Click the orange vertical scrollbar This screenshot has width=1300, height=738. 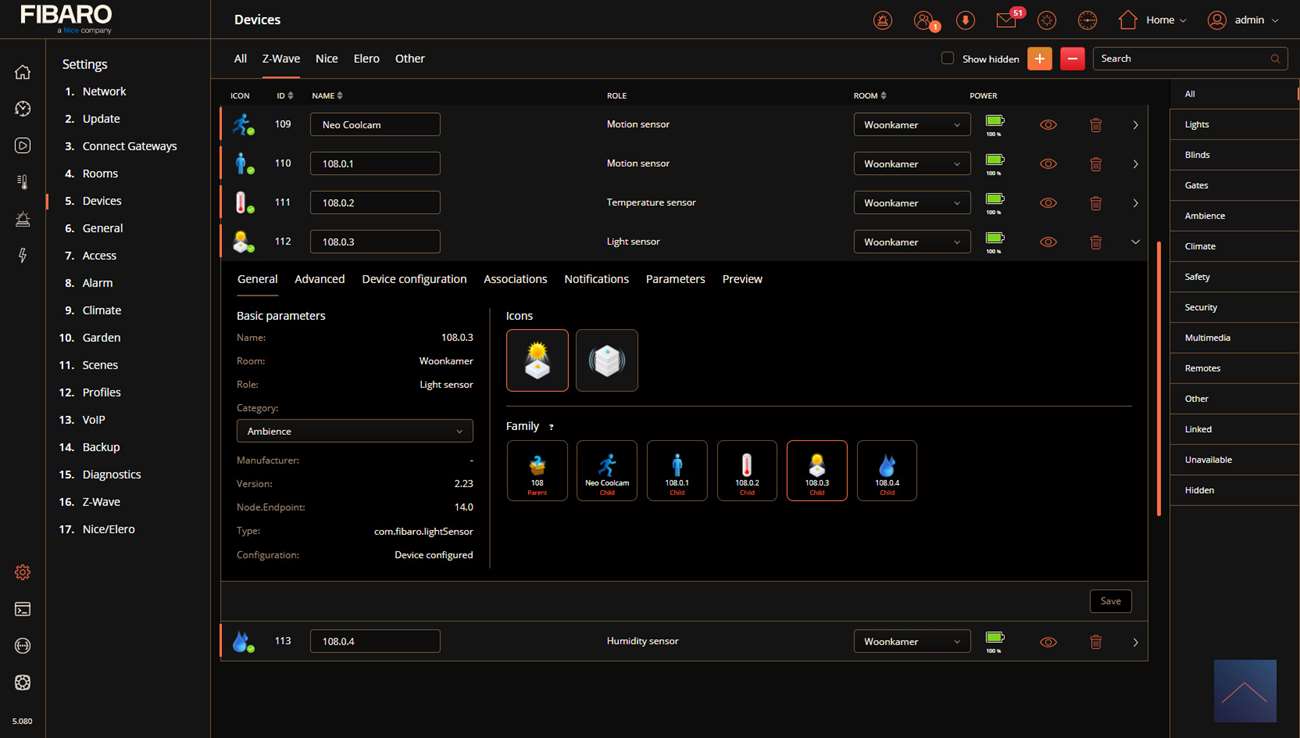coord(1159,378)
